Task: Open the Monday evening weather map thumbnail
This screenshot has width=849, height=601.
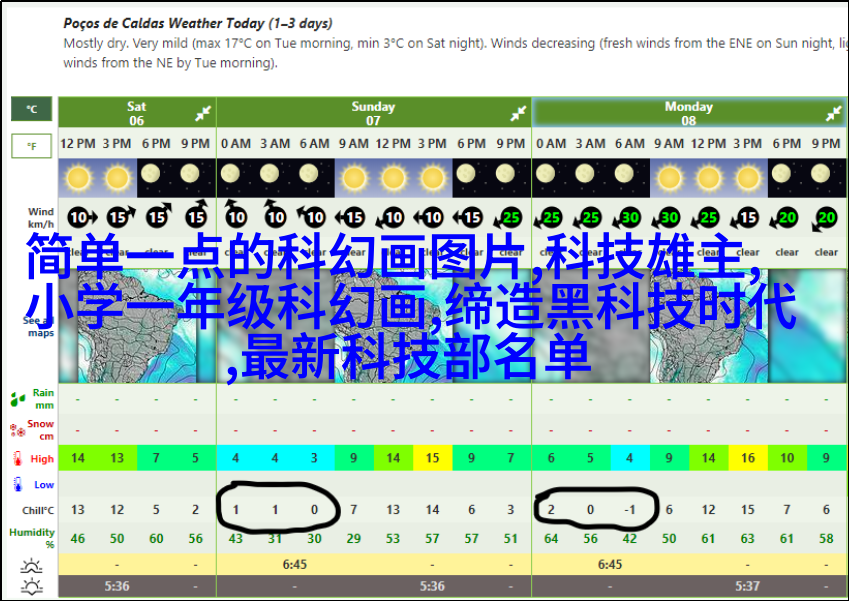Action: [x=807, y=325]
